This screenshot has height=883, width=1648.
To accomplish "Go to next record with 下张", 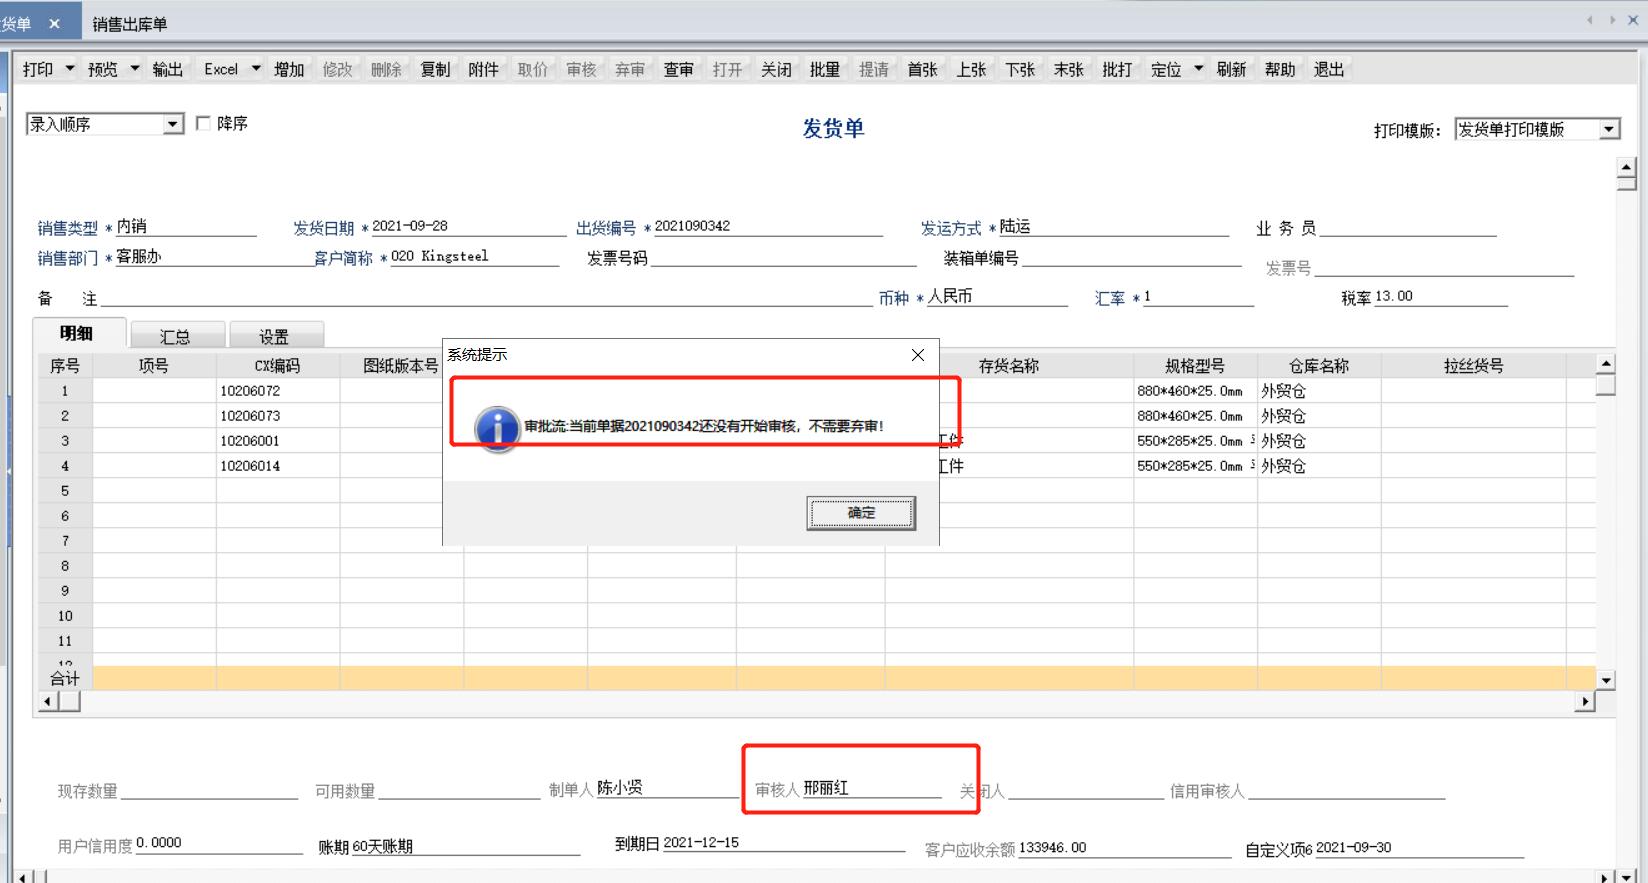I will [x=1020, y=69].
